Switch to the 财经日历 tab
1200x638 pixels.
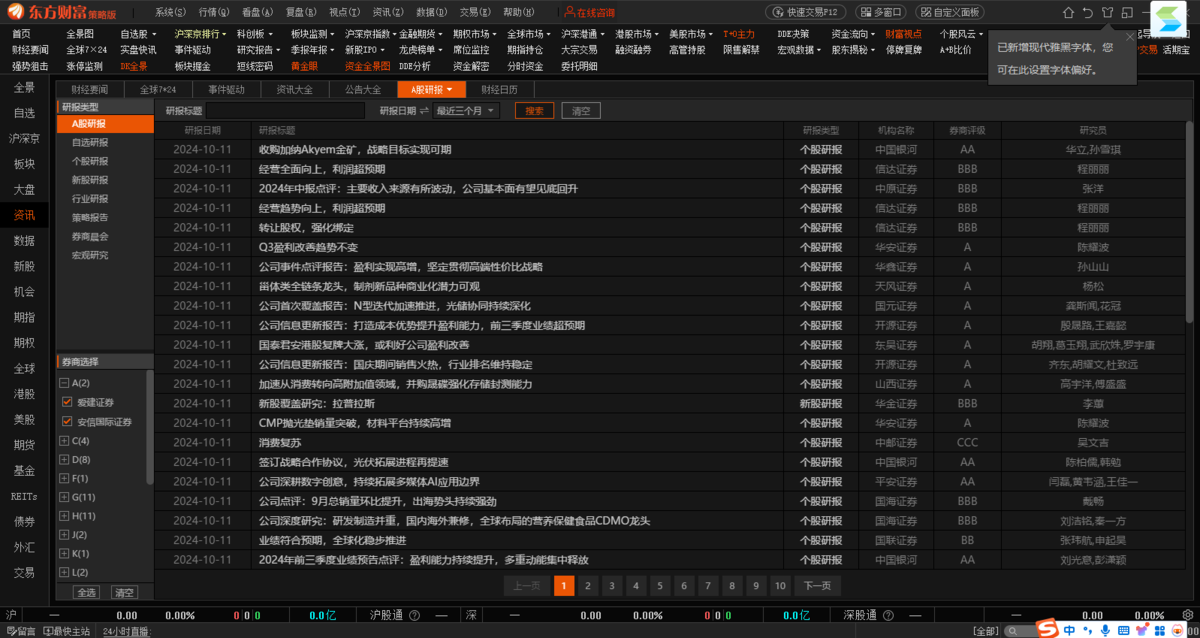point(499,90)
